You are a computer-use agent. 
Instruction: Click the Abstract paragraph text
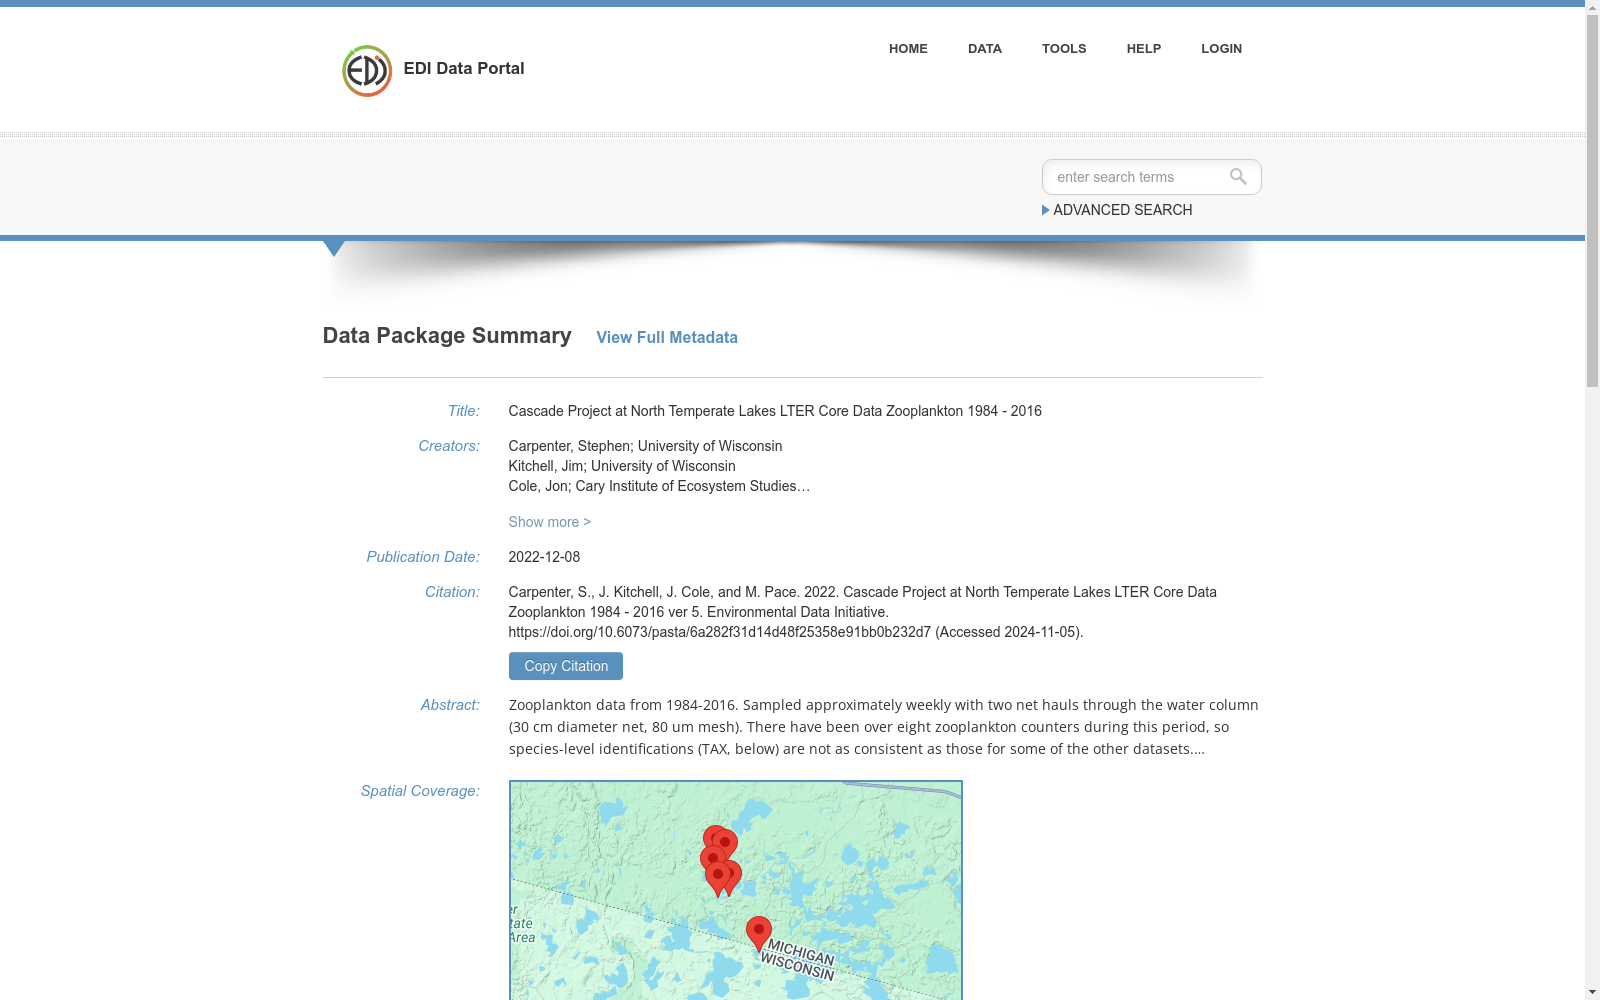(x=884, y=727)
